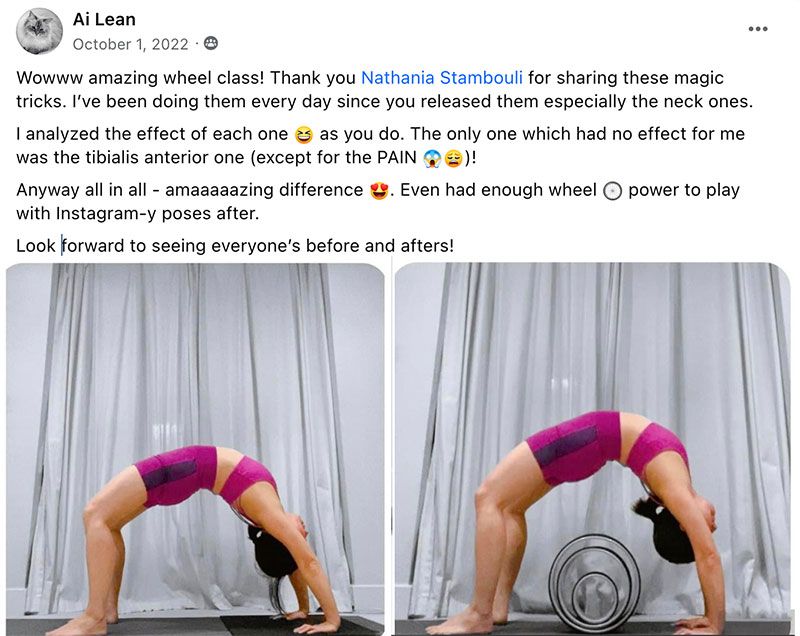Click the word "forward" beside the text cursor
800x636 pixels.
[93, 246]
